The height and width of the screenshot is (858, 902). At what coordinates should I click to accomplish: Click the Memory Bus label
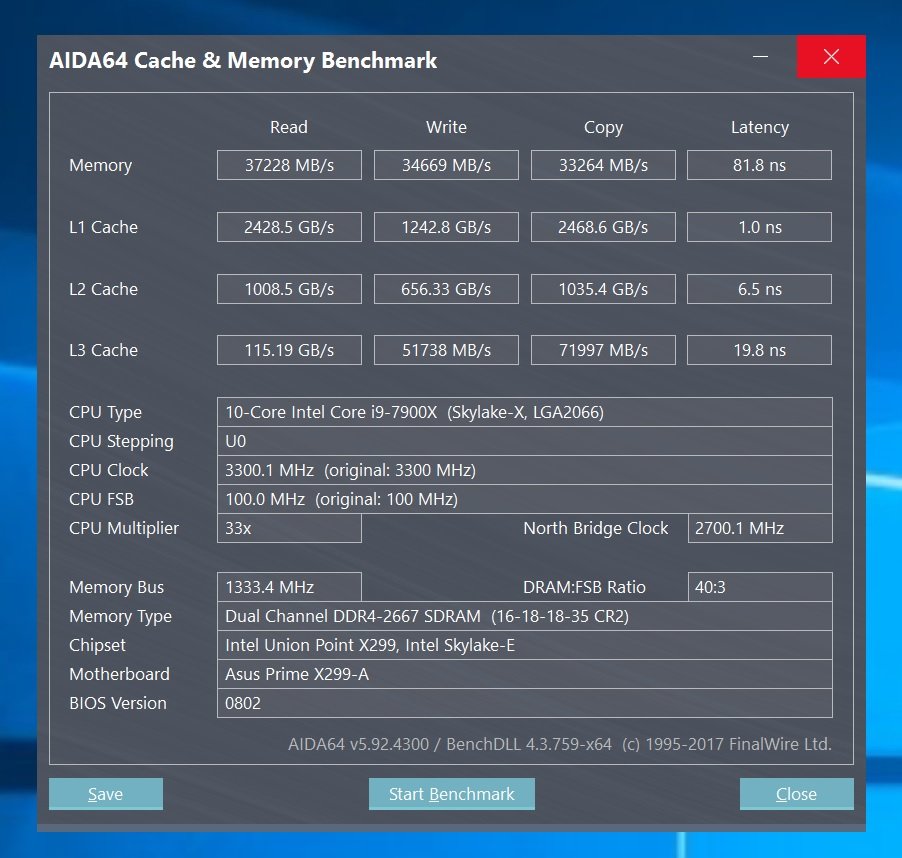tap(116, 587)
